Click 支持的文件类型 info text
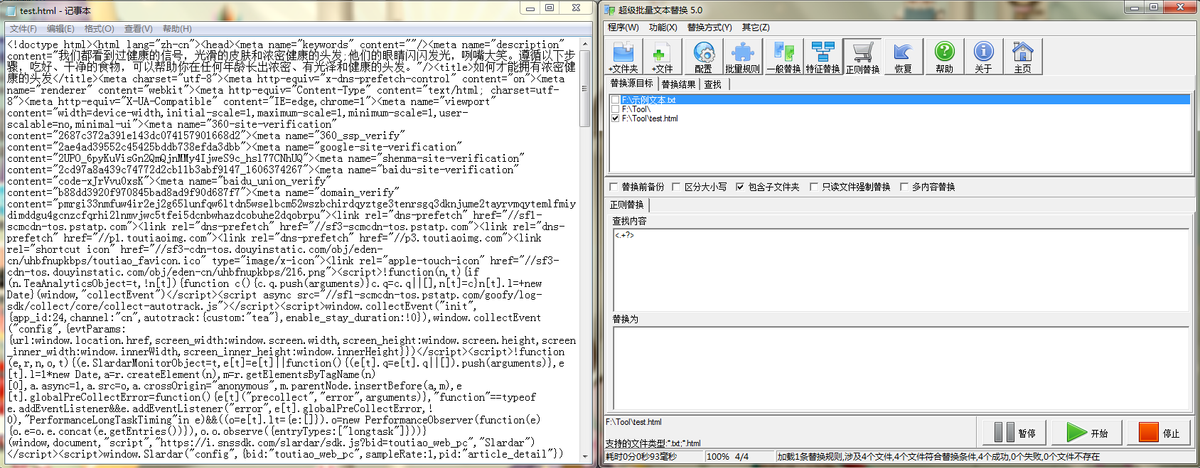The image size is (1200, 468). (654, 443)
